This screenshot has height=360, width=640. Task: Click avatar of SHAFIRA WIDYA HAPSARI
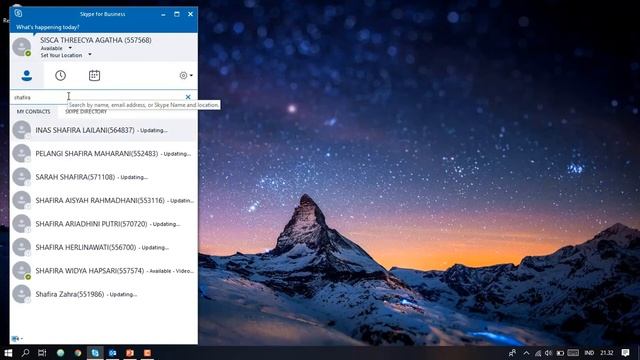[x=22, y=271]
